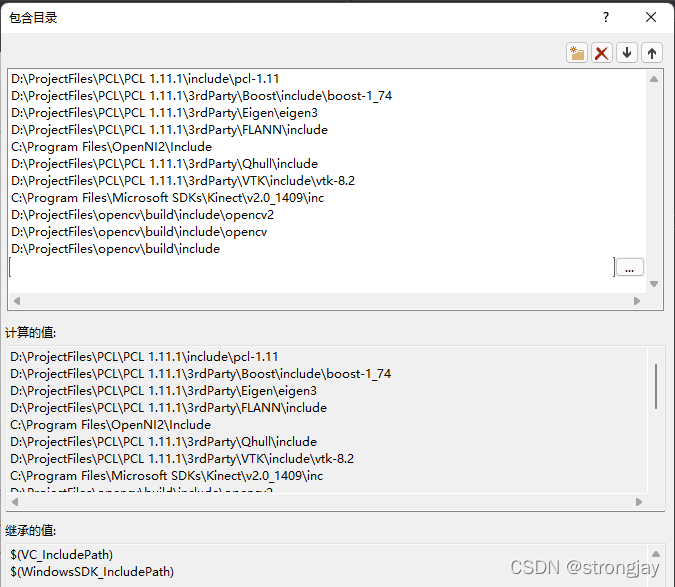Viewport: 675px width, 587px height.
Task: Click $(VC_IncludePath) in inherited values
Action: [x=62, y=555]
